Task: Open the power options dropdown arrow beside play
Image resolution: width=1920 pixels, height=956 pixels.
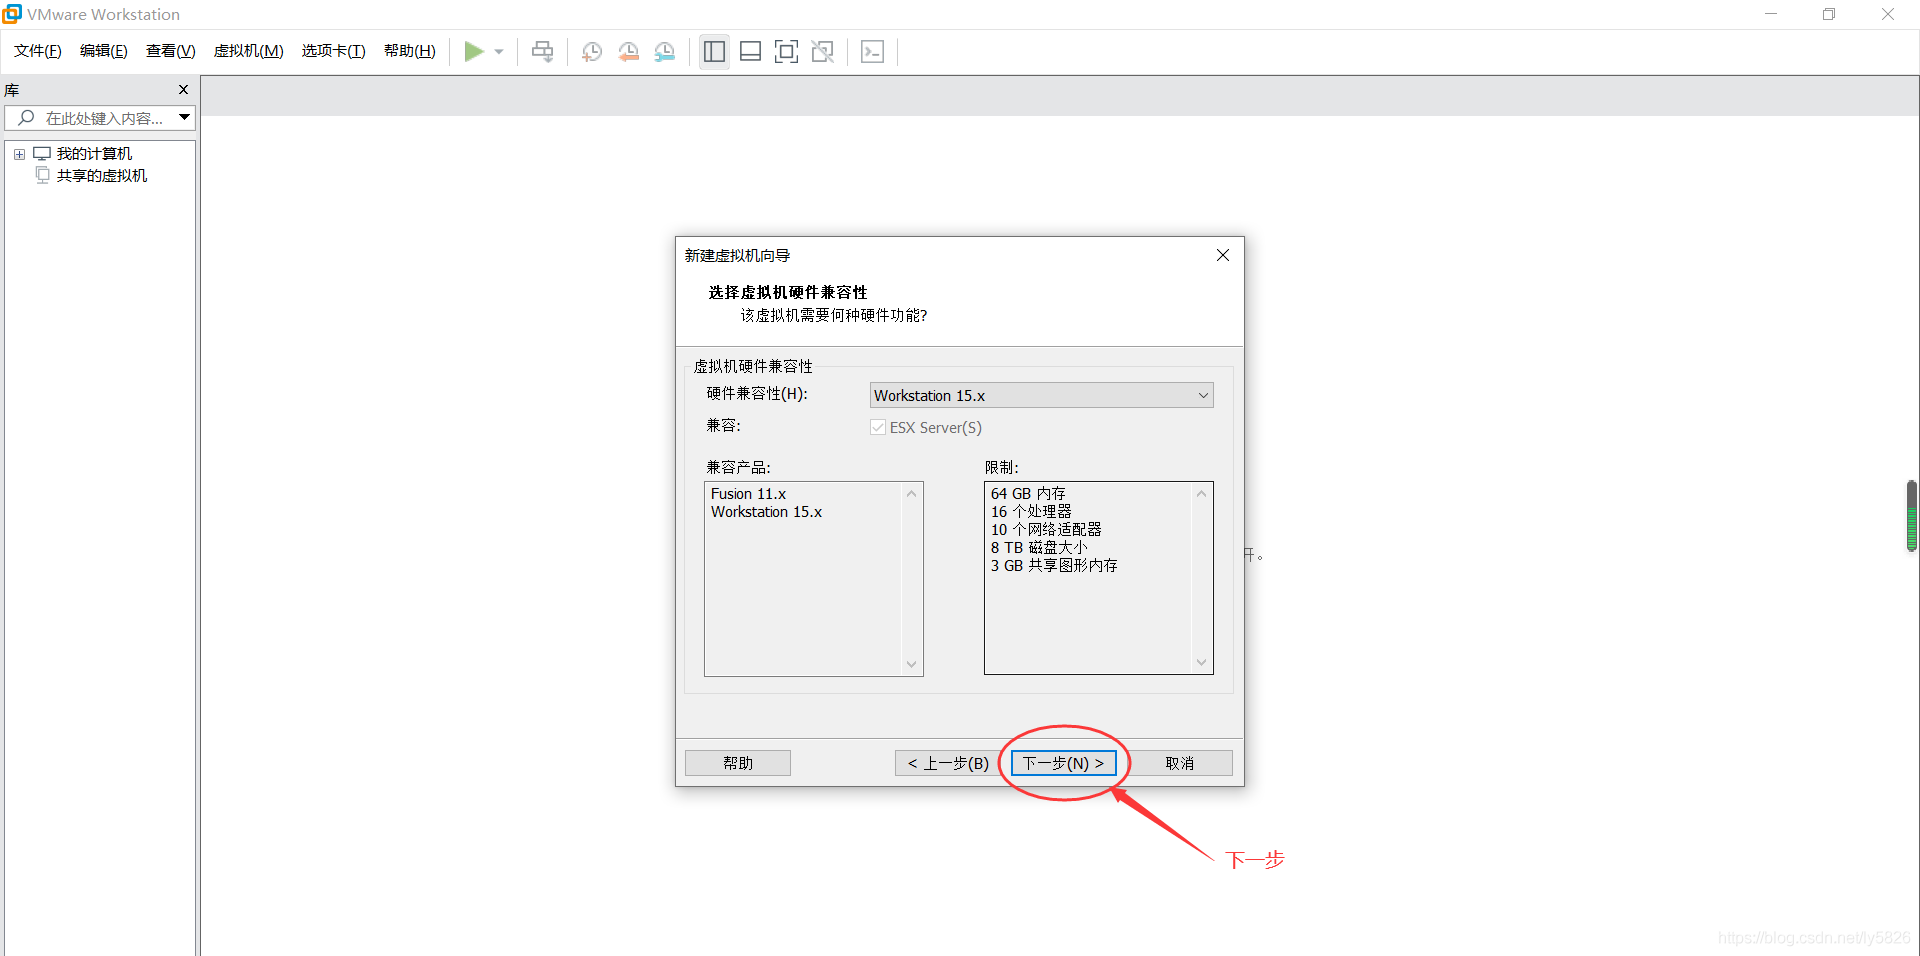Action: point(499,52)
